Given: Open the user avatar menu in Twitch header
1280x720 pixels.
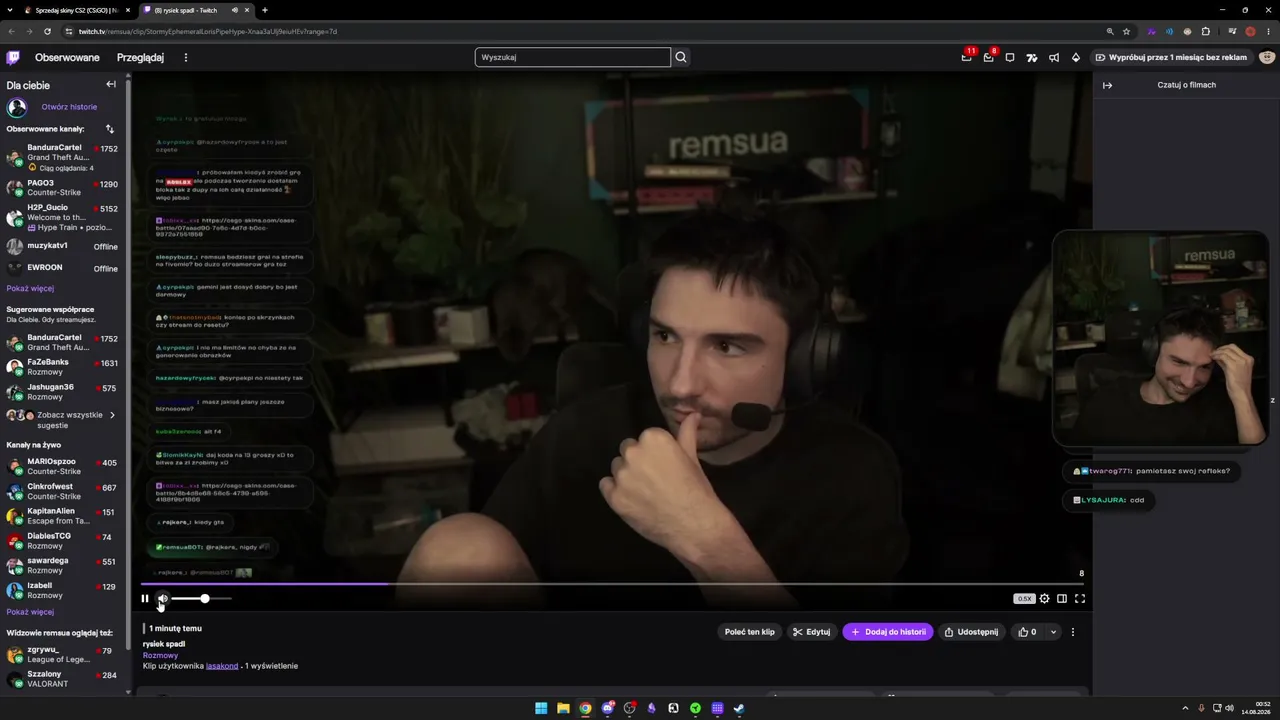Looking at the screenshot, I should coord(1266,57).
